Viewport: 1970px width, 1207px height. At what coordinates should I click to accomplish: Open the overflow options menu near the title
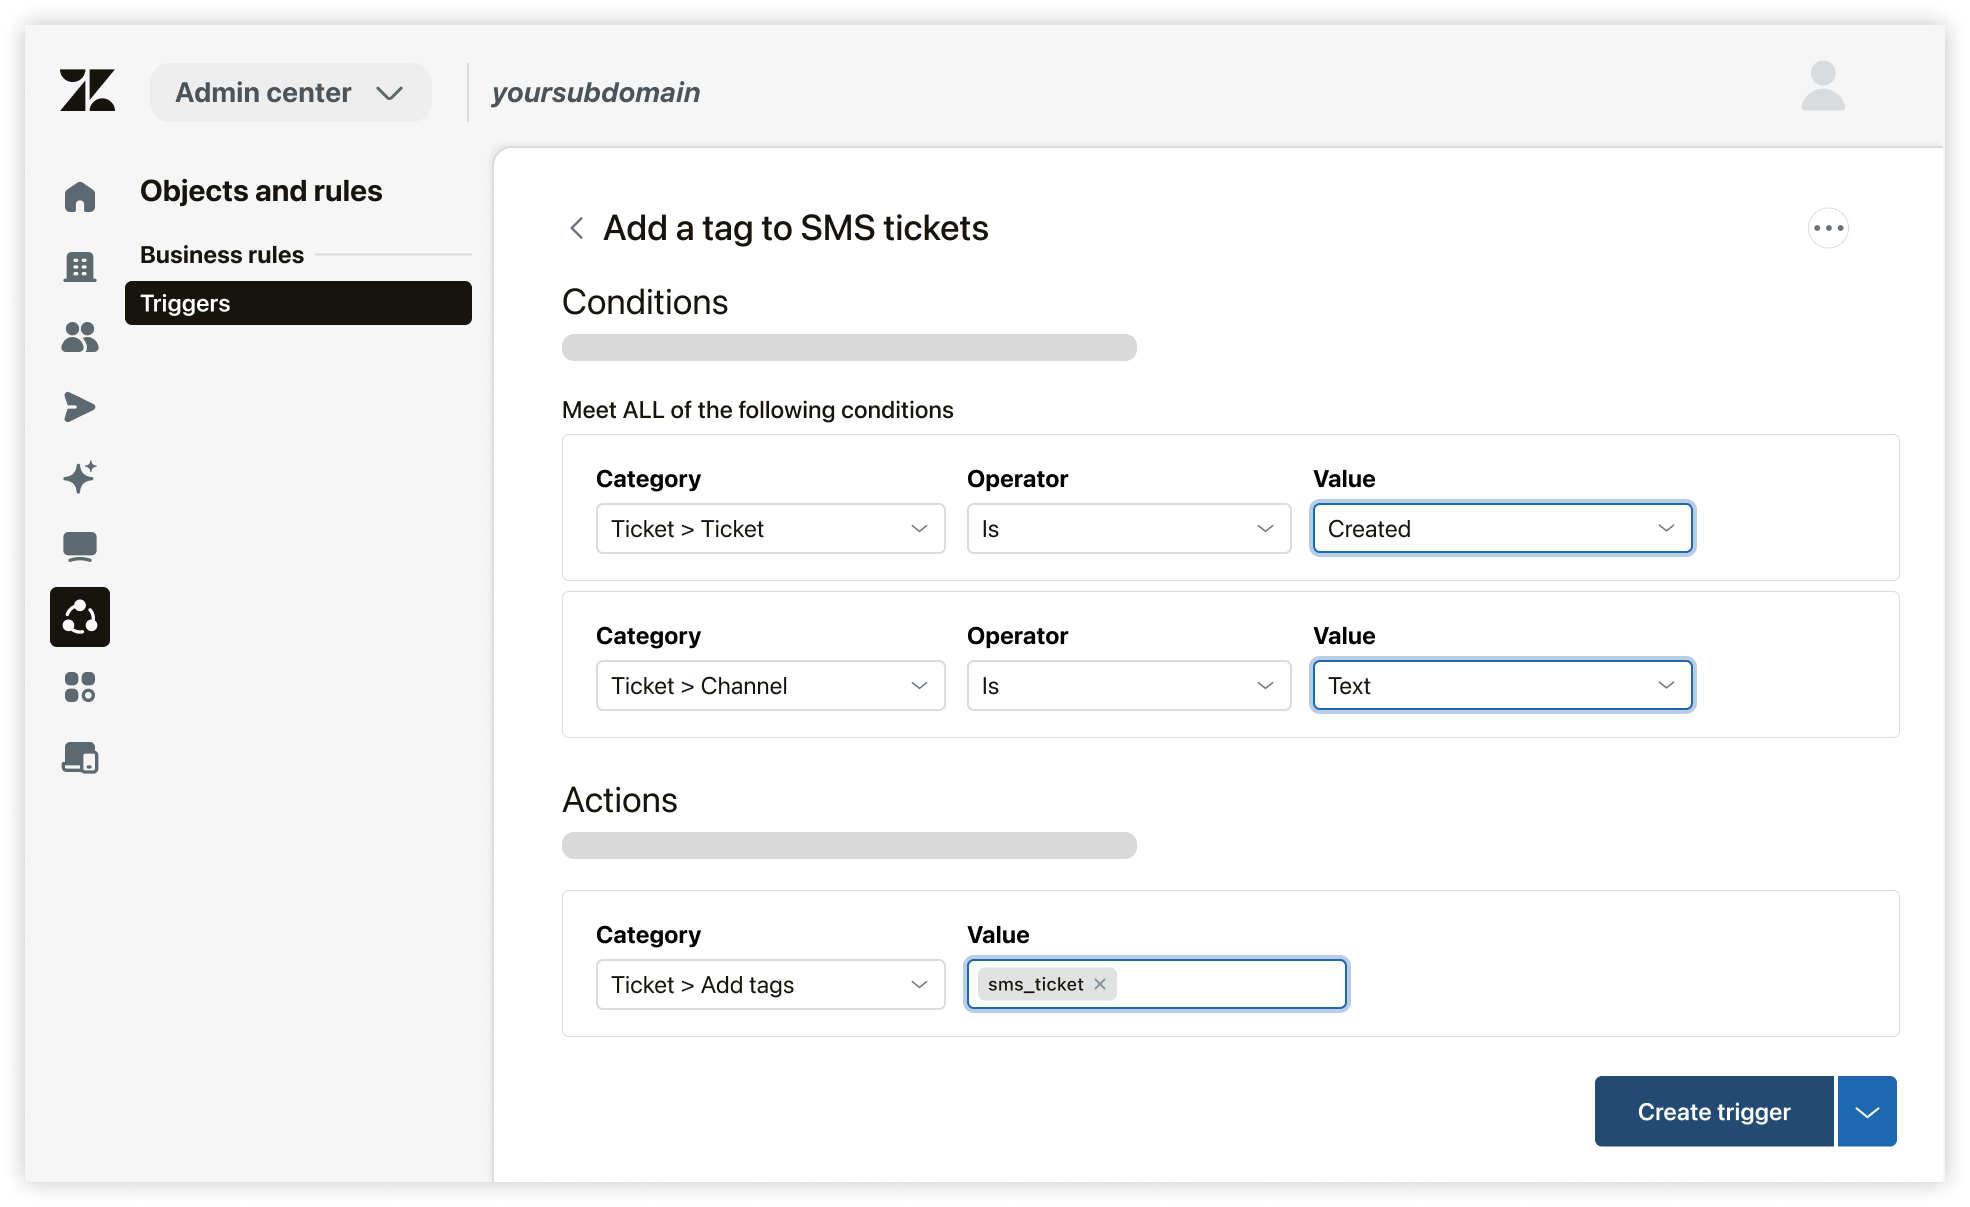1829,228
